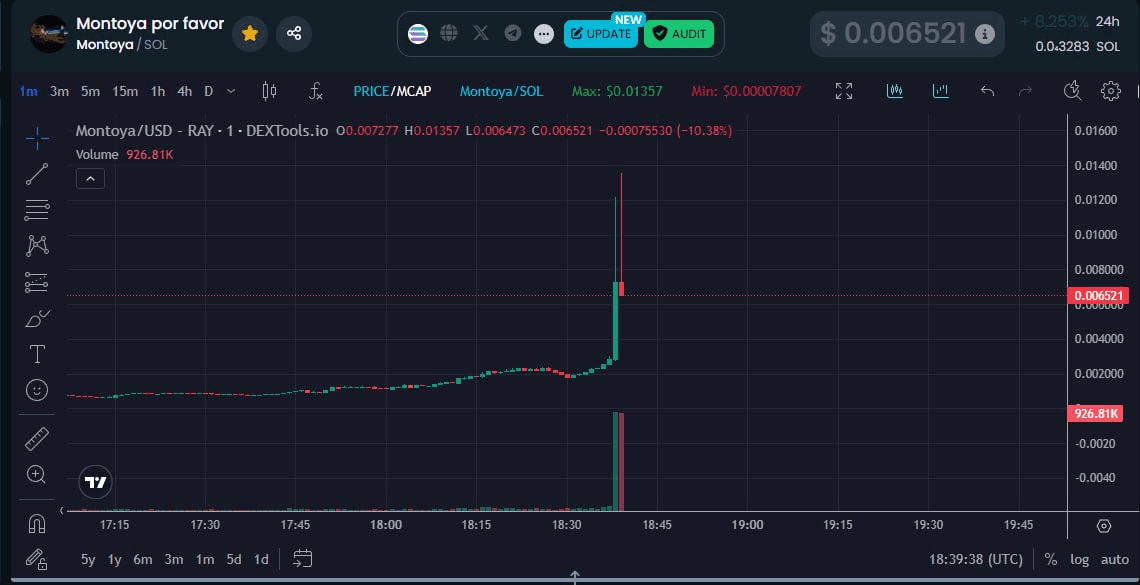Click the UPDATE button
This screenshot has height=585, width=1140.
tap(601, 33)
